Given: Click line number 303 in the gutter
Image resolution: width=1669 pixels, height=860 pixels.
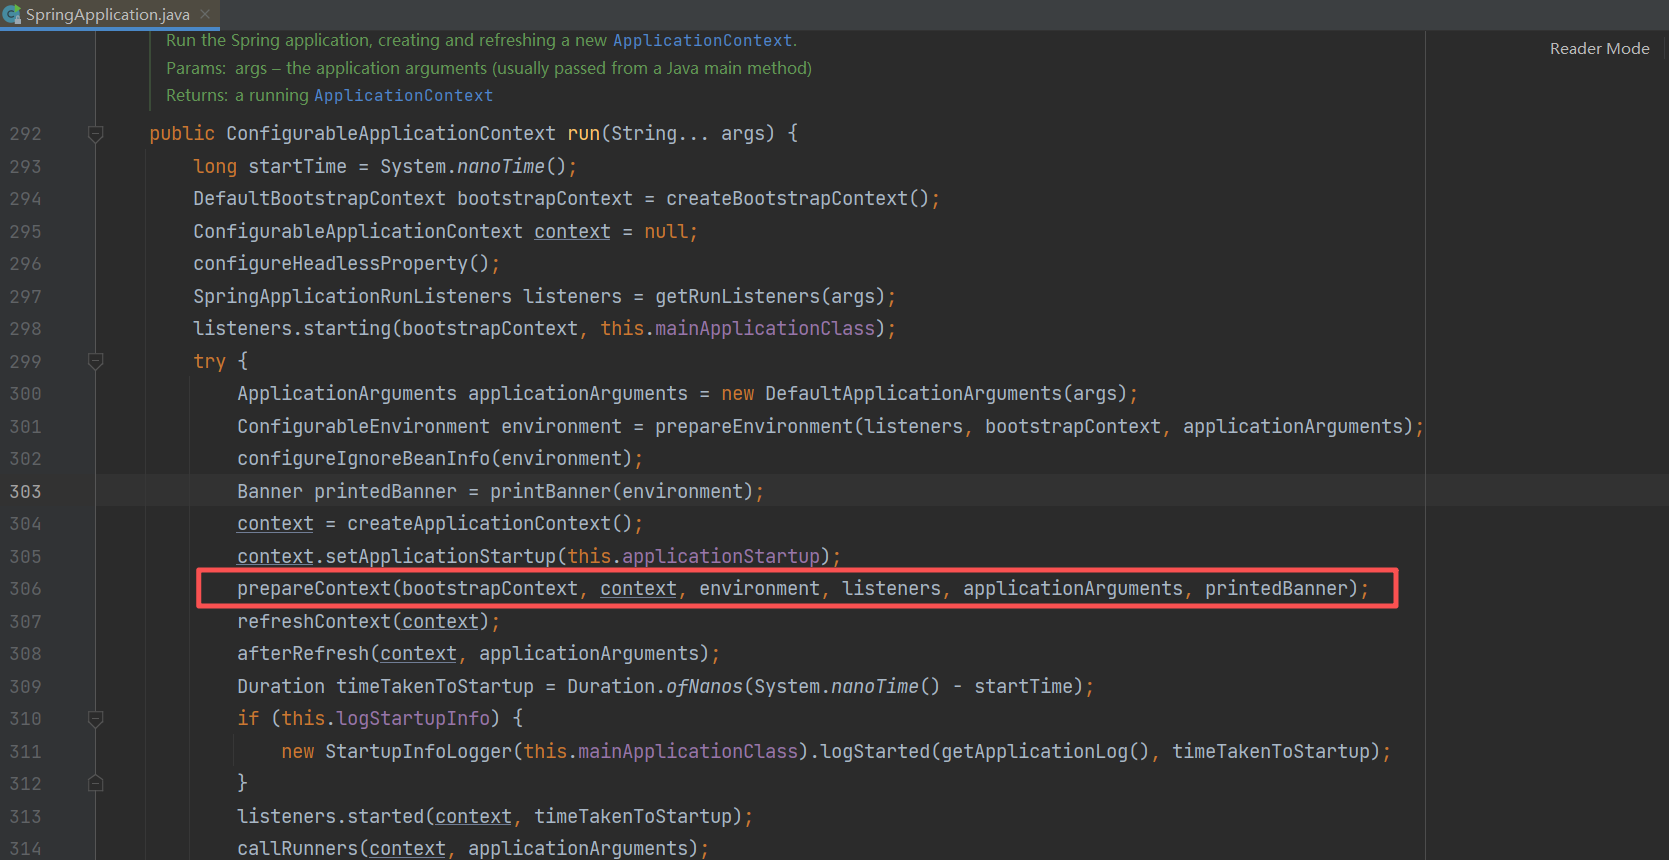Looking at the screenshot, I should [x=25, y=491].
